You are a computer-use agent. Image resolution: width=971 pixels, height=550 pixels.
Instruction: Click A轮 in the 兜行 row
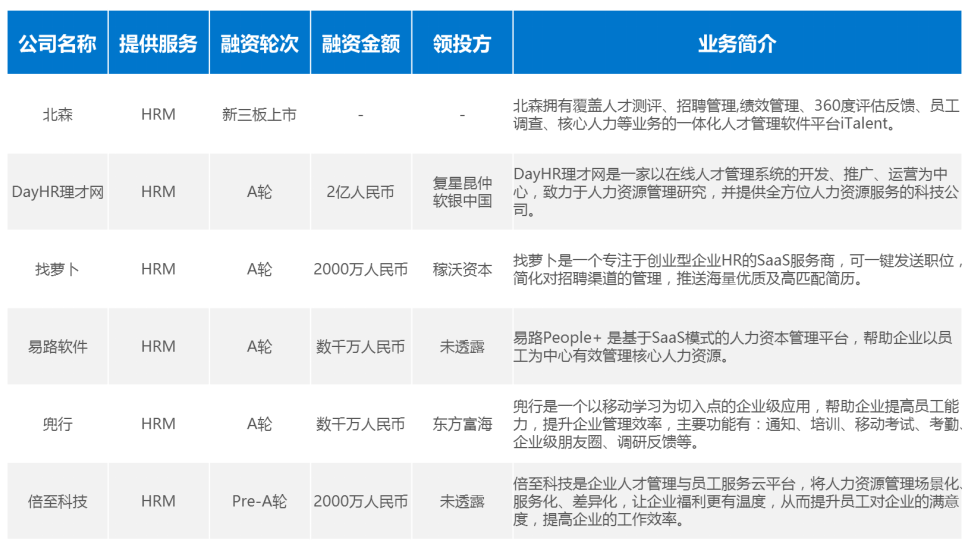click(259, 424)
